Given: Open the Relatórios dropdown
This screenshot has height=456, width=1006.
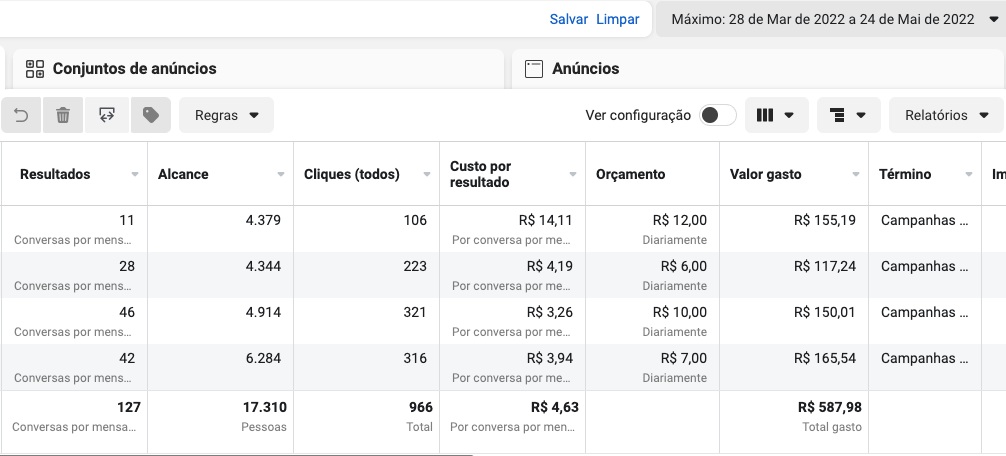Looking at the screenshot, I should pyautogui.click(x=946, y=115).
